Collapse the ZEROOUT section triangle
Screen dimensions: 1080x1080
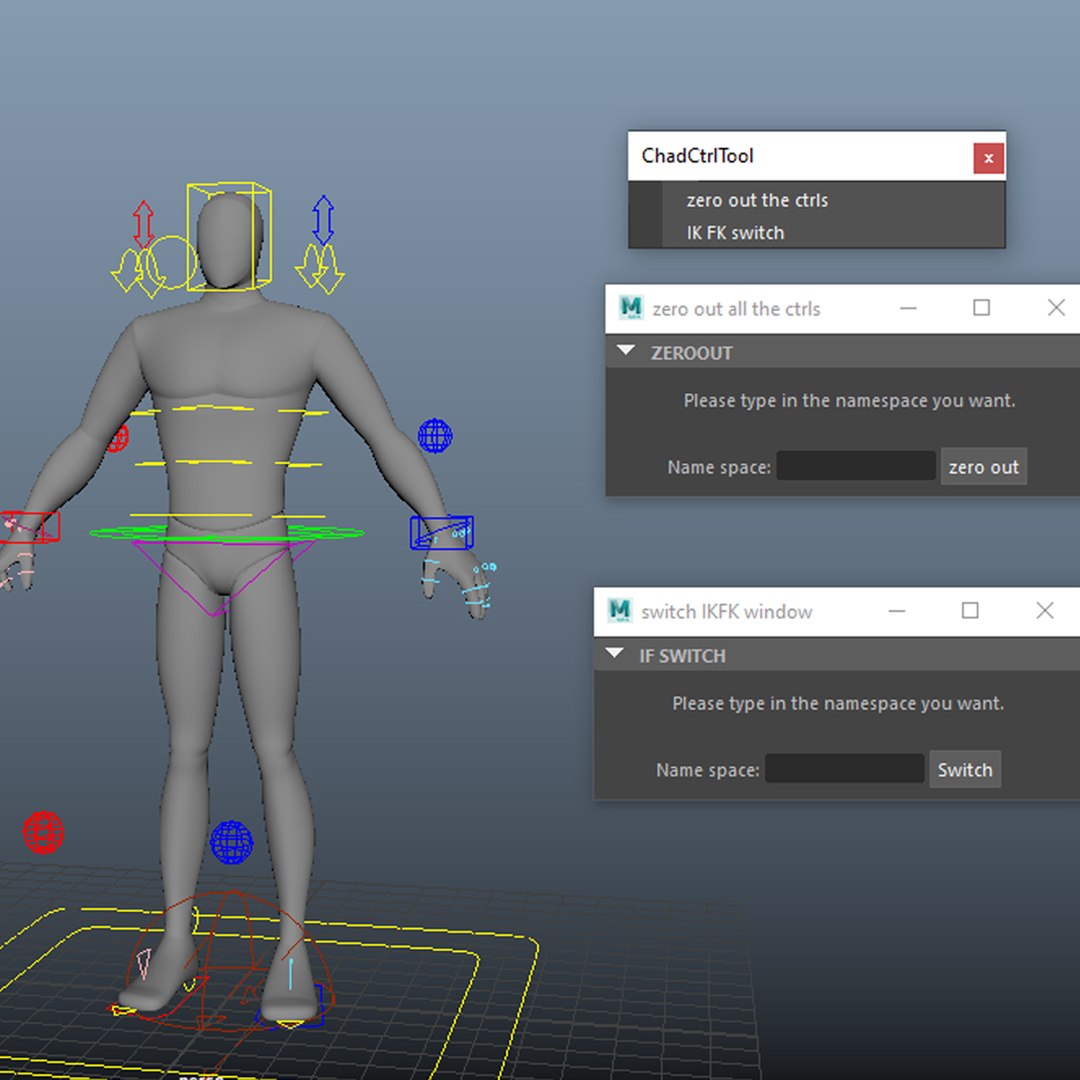pyautogui.click(x=625, y=351)
